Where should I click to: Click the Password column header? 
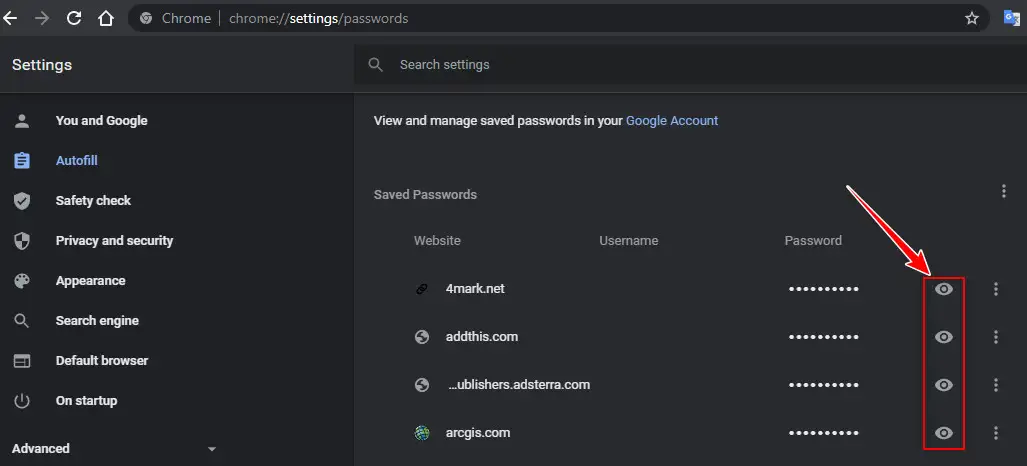point(813,241)
